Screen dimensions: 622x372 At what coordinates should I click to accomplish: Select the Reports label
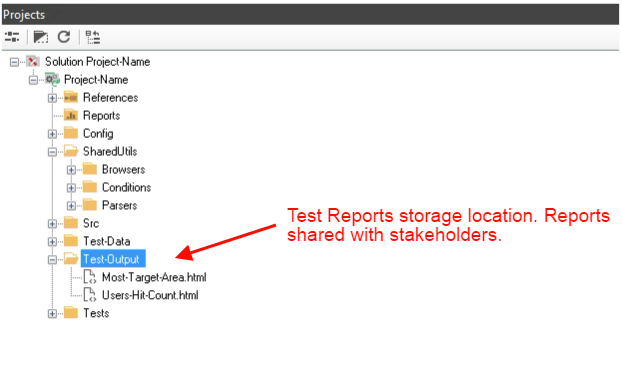[102, 116]
